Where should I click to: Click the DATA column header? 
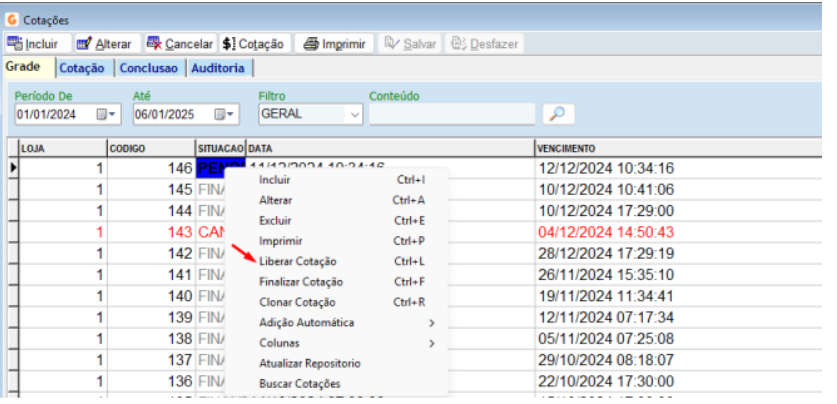[390, 148]
